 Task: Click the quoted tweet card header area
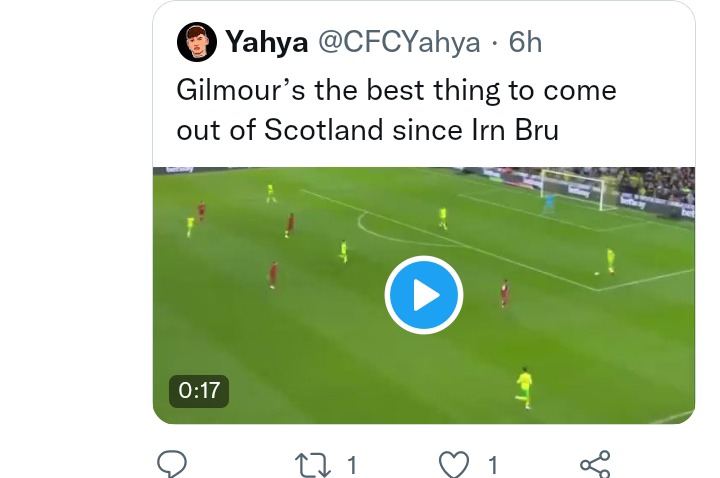click(423, 42)
